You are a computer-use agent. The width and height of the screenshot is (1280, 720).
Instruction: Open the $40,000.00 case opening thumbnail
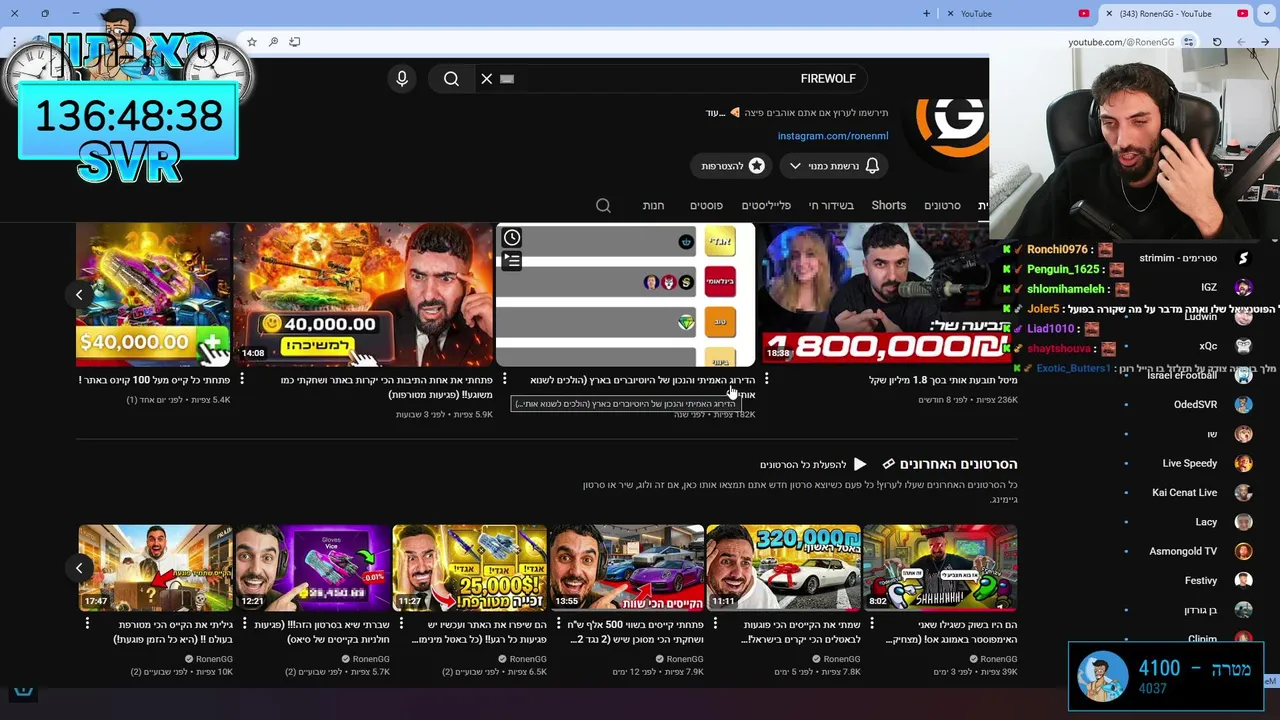[x=153, y=295]
